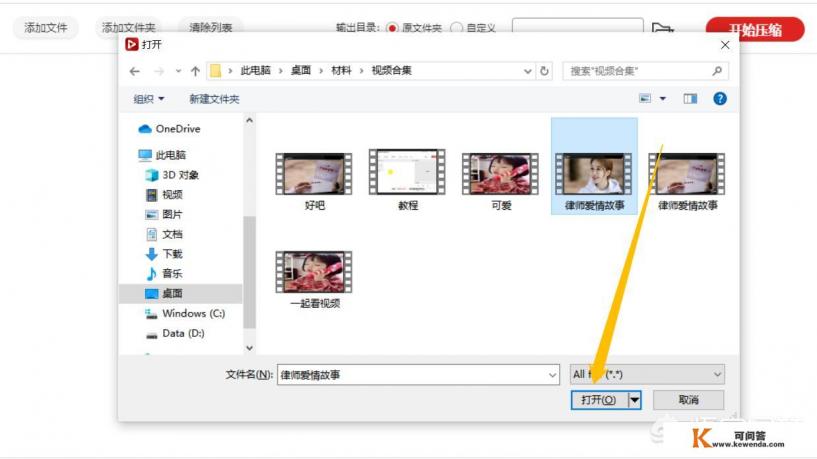Viewport: 817px width, 459px height.
Task: Click the 打开(O) button
Action: click(x=599, y=400)
